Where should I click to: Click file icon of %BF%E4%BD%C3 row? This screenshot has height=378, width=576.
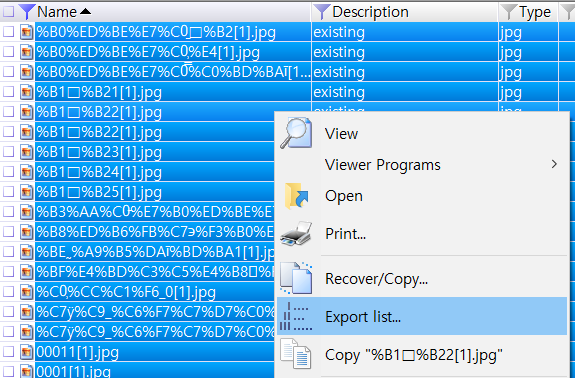(x=26, y=272)
